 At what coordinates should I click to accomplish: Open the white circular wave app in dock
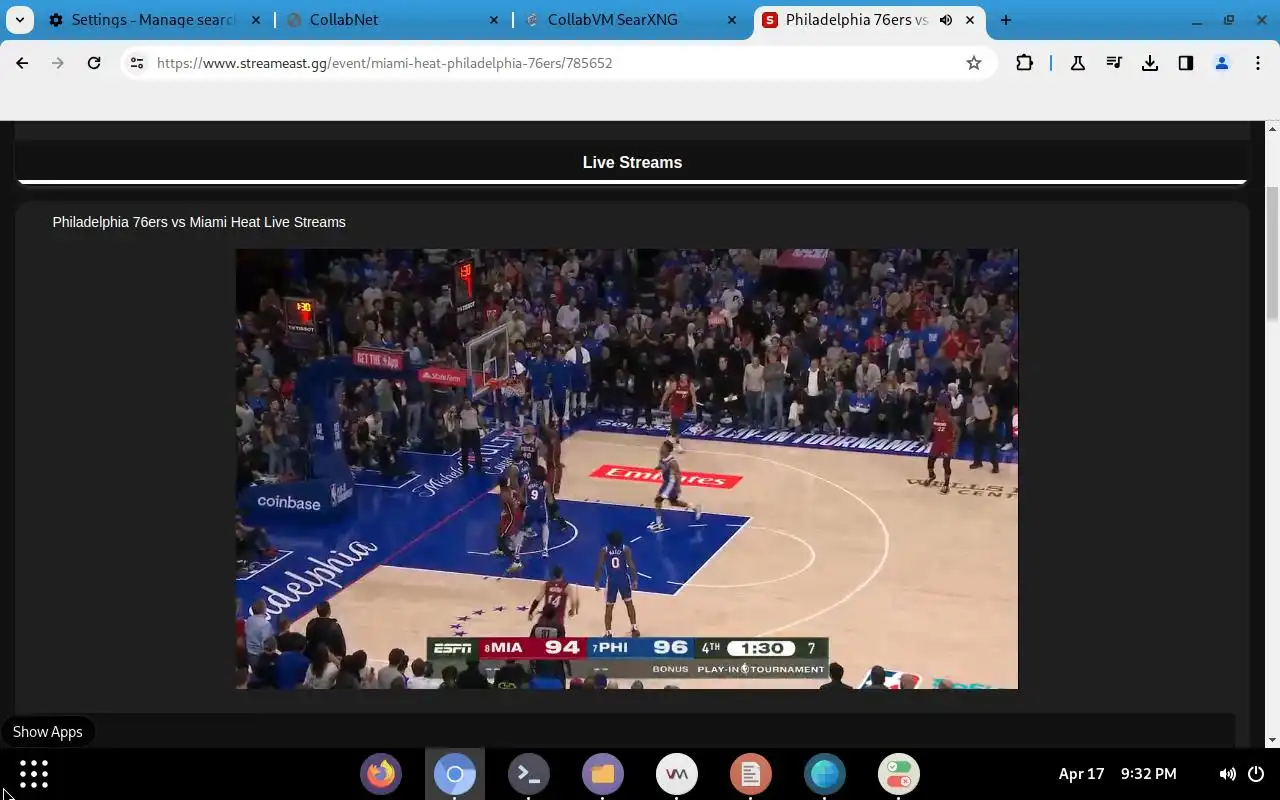pos(677,774)
